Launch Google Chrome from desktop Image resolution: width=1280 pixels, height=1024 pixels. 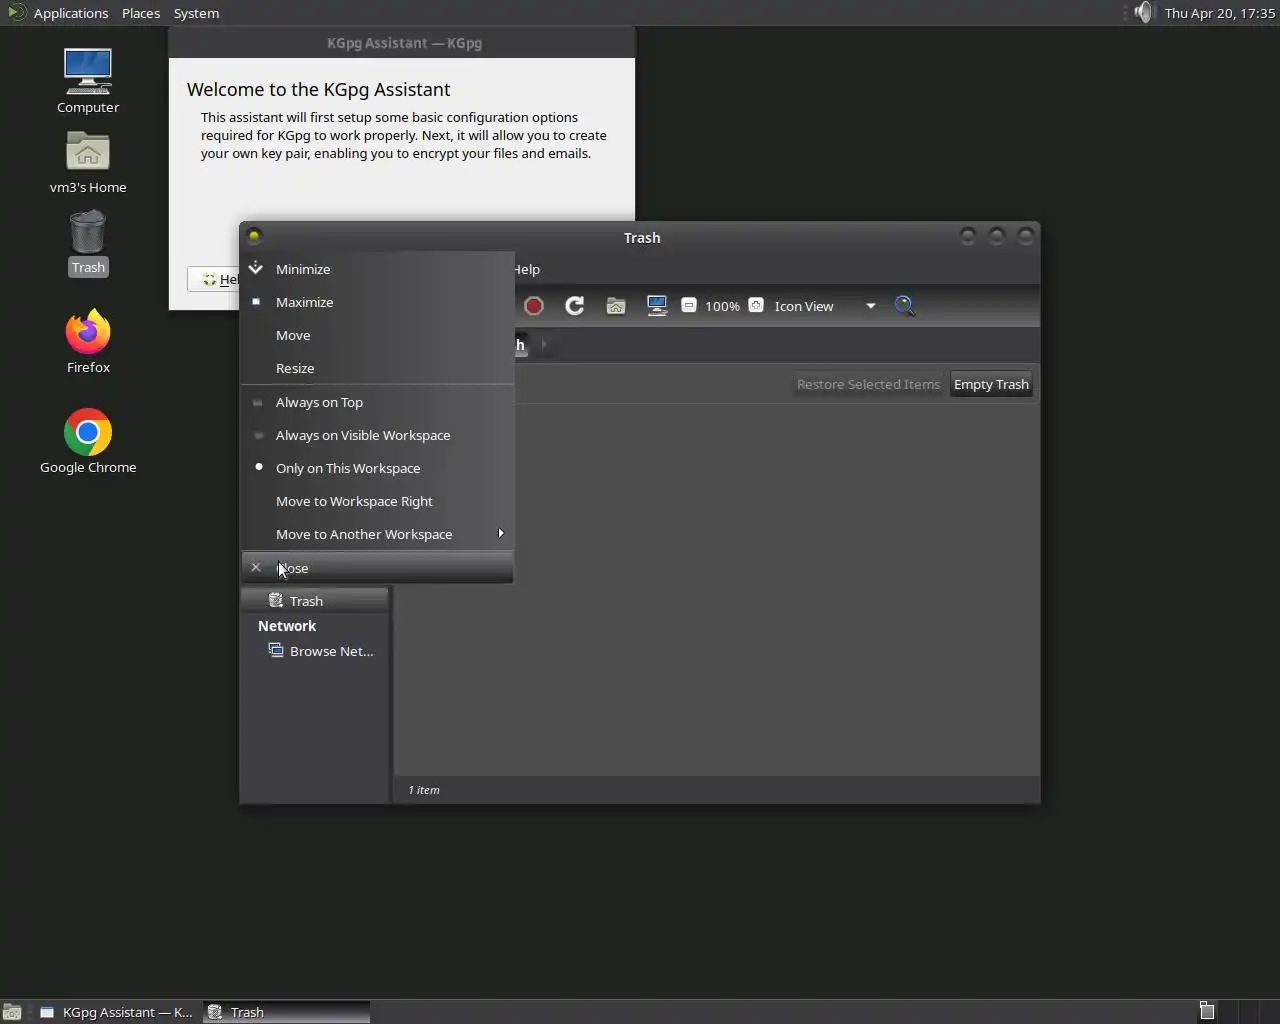pyautogui.click(x=88, y=441)
